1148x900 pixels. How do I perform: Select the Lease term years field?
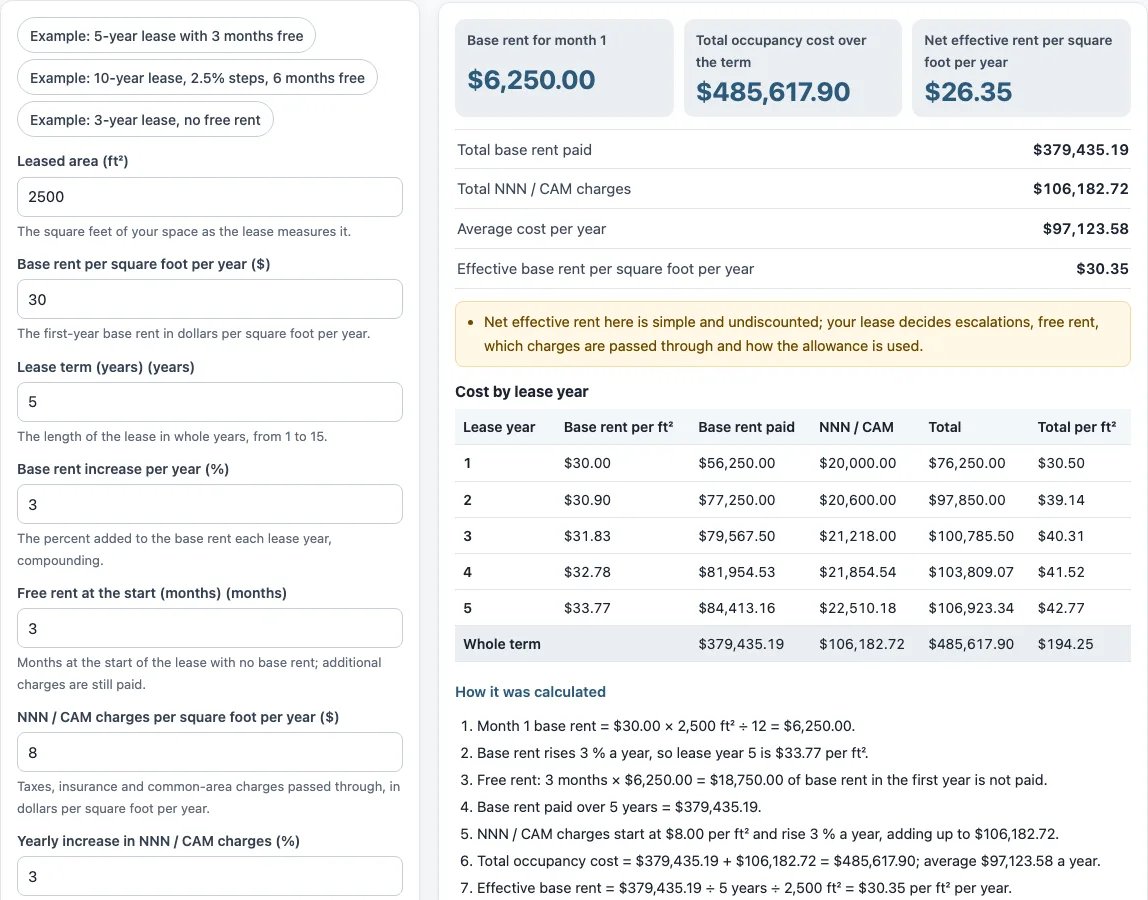click(209, 402)
